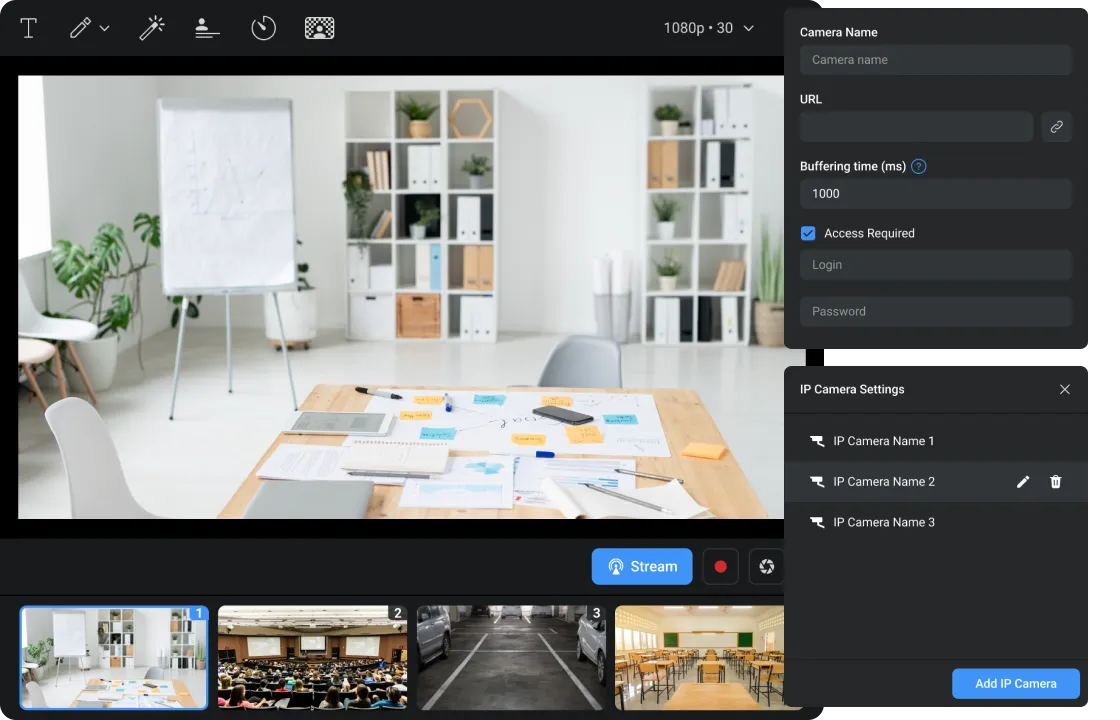The image size is (1120, 720).
Task: Click the link icon beside URL field
Action: pos(1056,127)
